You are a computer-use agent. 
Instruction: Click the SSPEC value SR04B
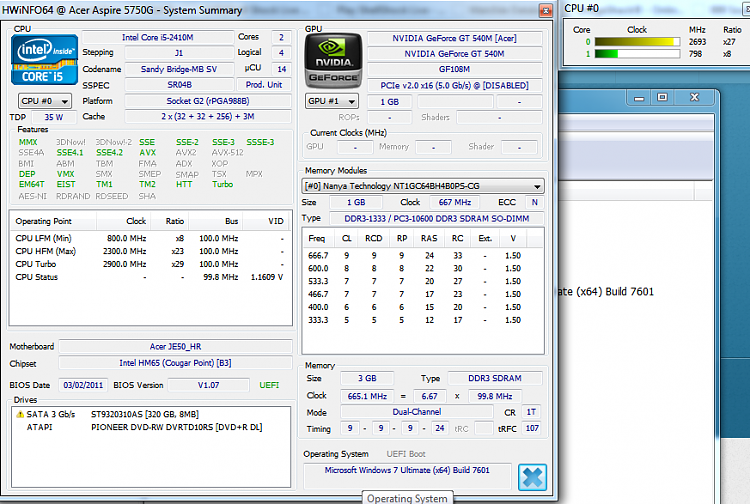[x=179, y=85]
